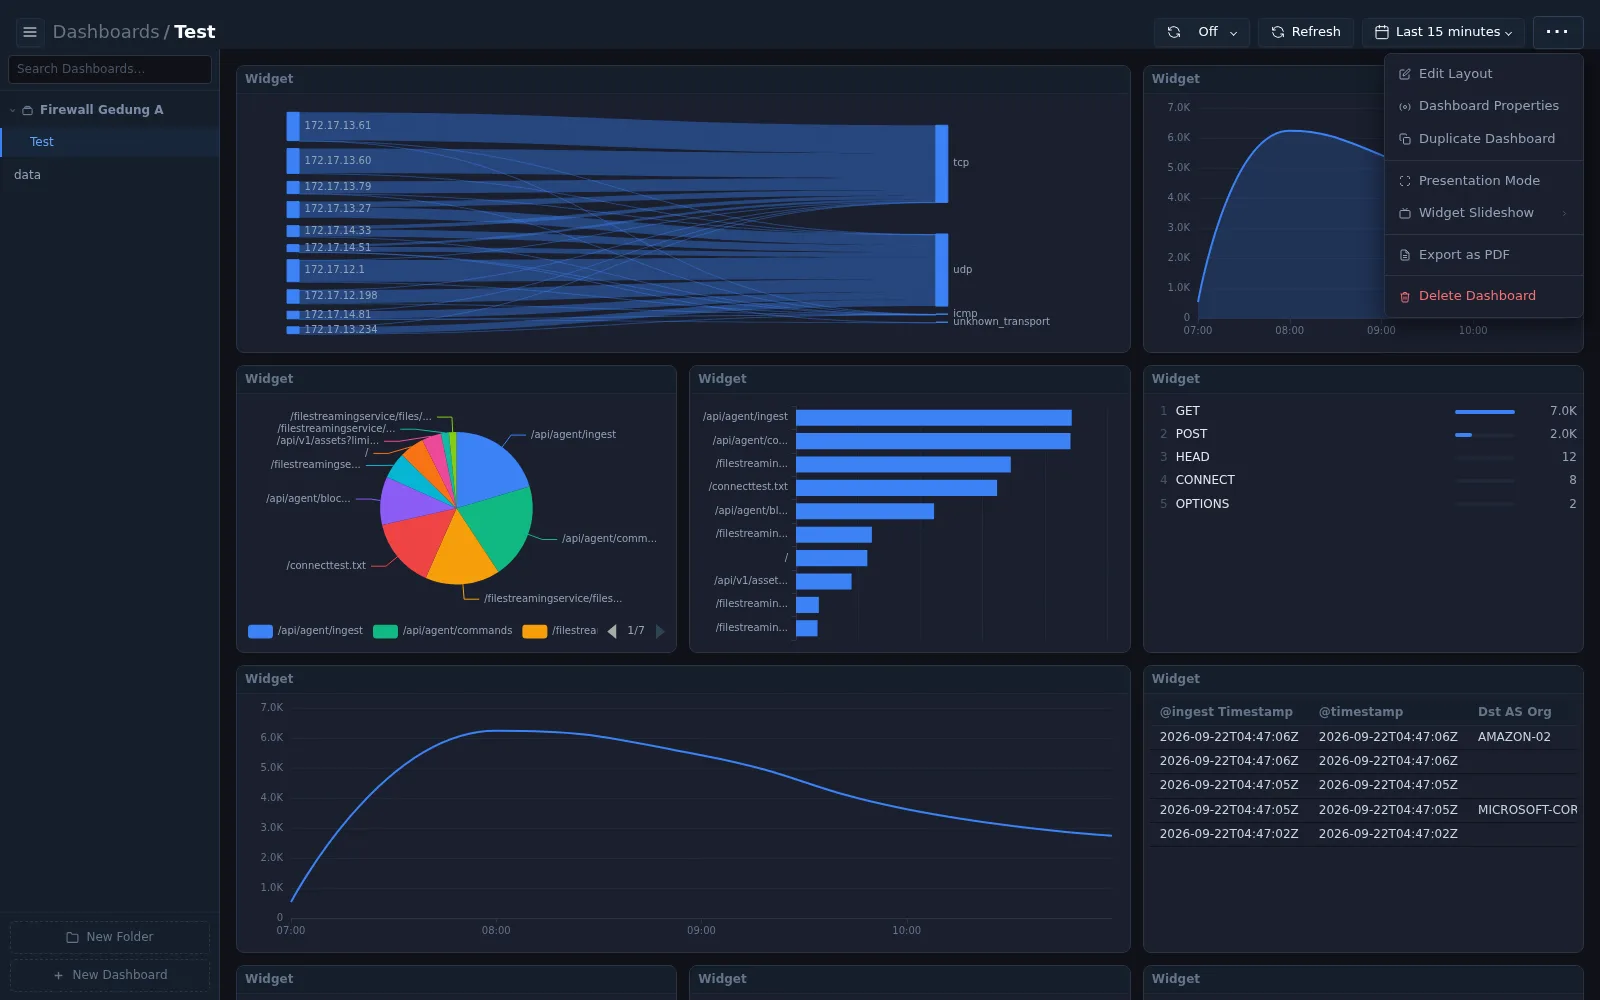Select Edit Layout from the menu
Screen dimensions: 1600x1000
point(1484,74)
